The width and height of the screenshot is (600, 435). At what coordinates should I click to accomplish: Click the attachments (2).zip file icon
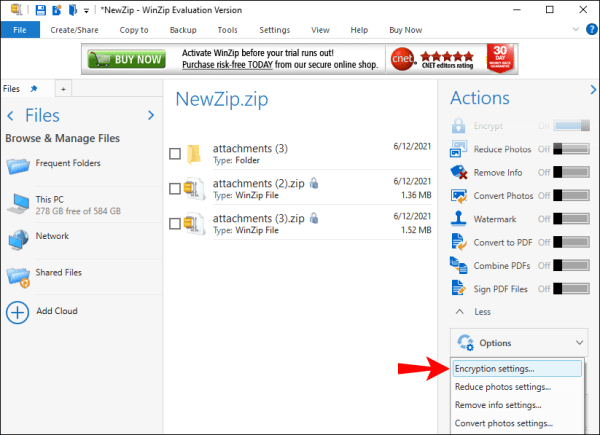click(194, 189)
